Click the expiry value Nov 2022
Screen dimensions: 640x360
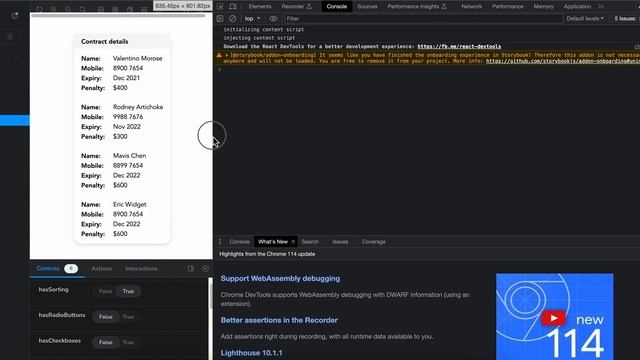[127, 127]
